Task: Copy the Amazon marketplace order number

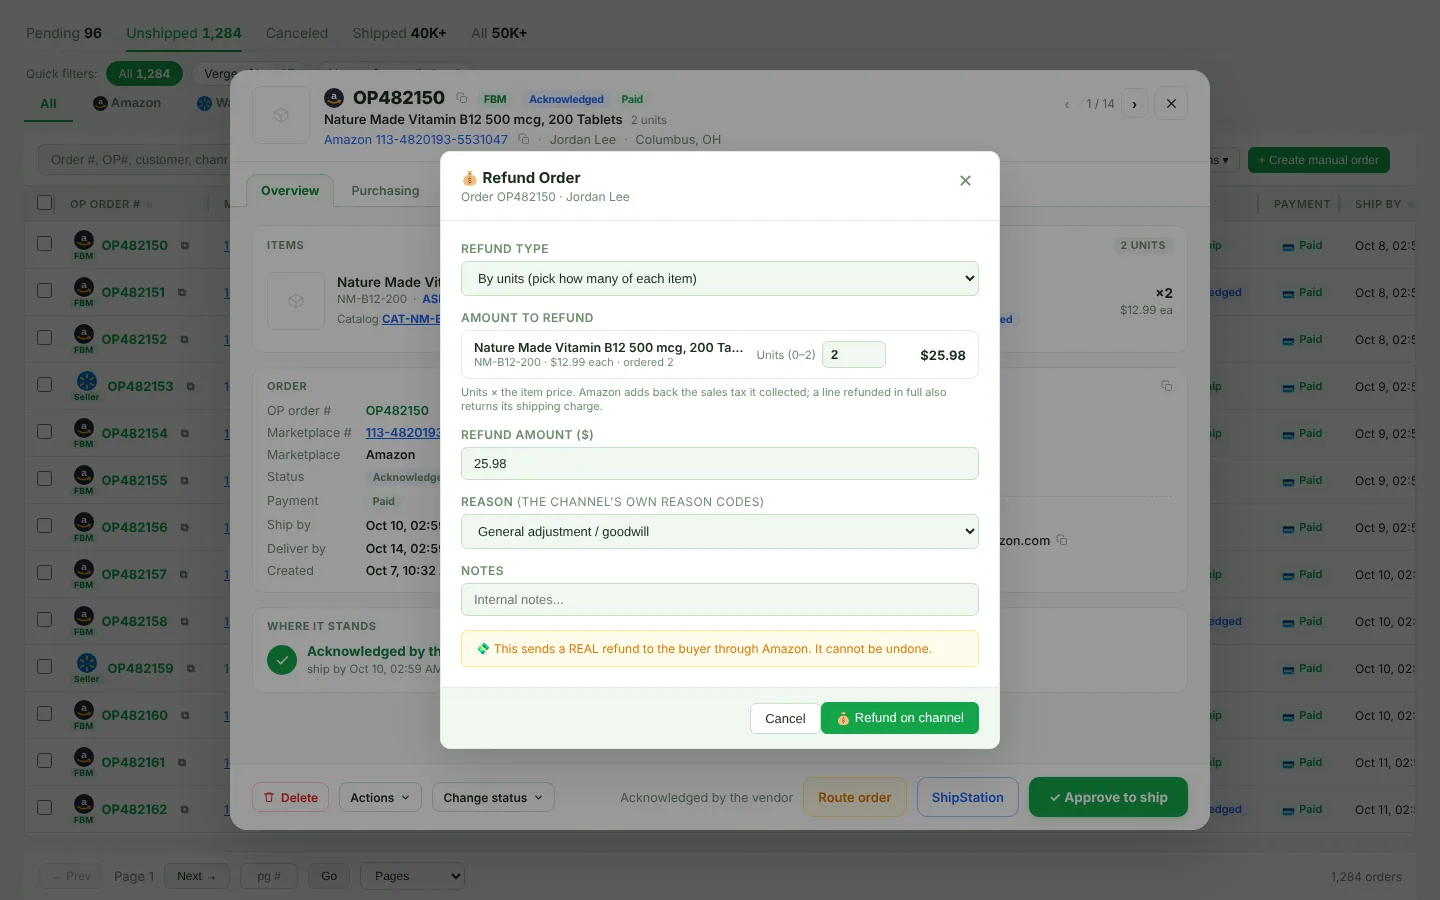Action: (x=523, y=140)
